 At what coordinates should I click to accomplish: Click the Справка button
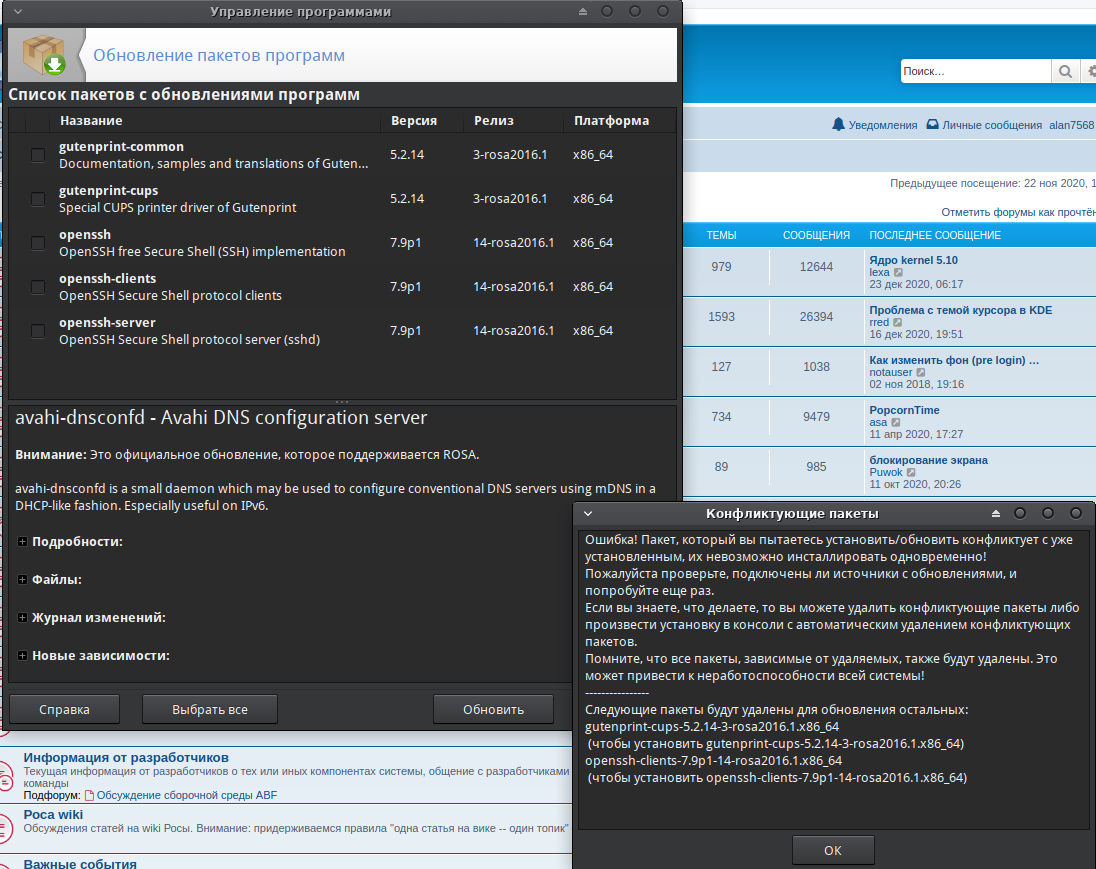(x=64, y=710)
